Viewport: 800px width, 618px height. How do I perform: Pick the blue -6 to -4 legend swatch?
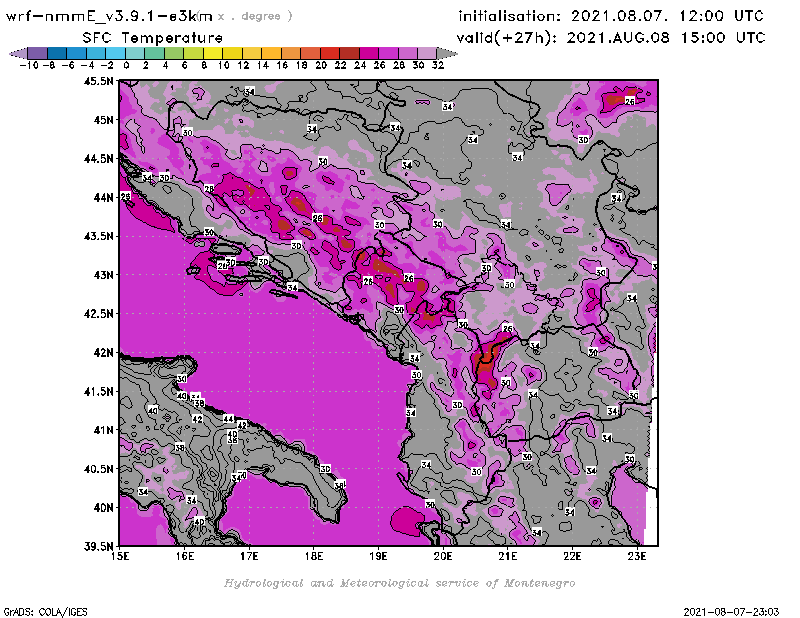click(76, 53)
